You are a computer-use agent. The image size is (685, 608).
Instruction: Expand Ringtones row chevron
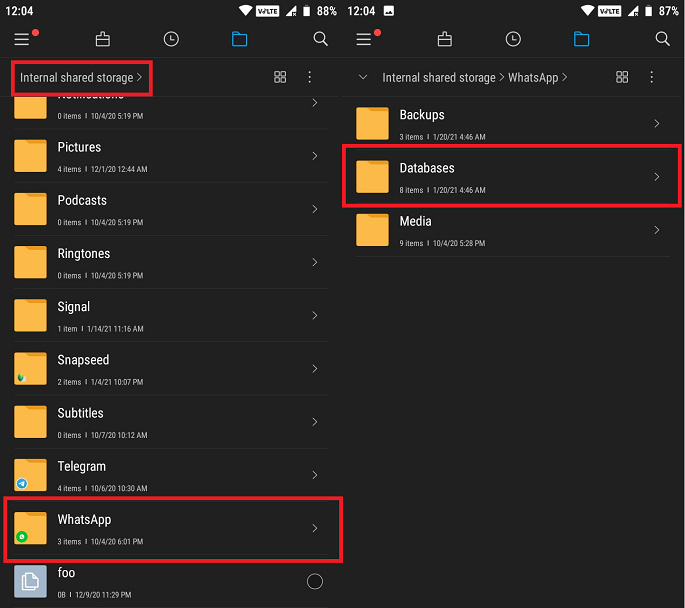point(315,263)
